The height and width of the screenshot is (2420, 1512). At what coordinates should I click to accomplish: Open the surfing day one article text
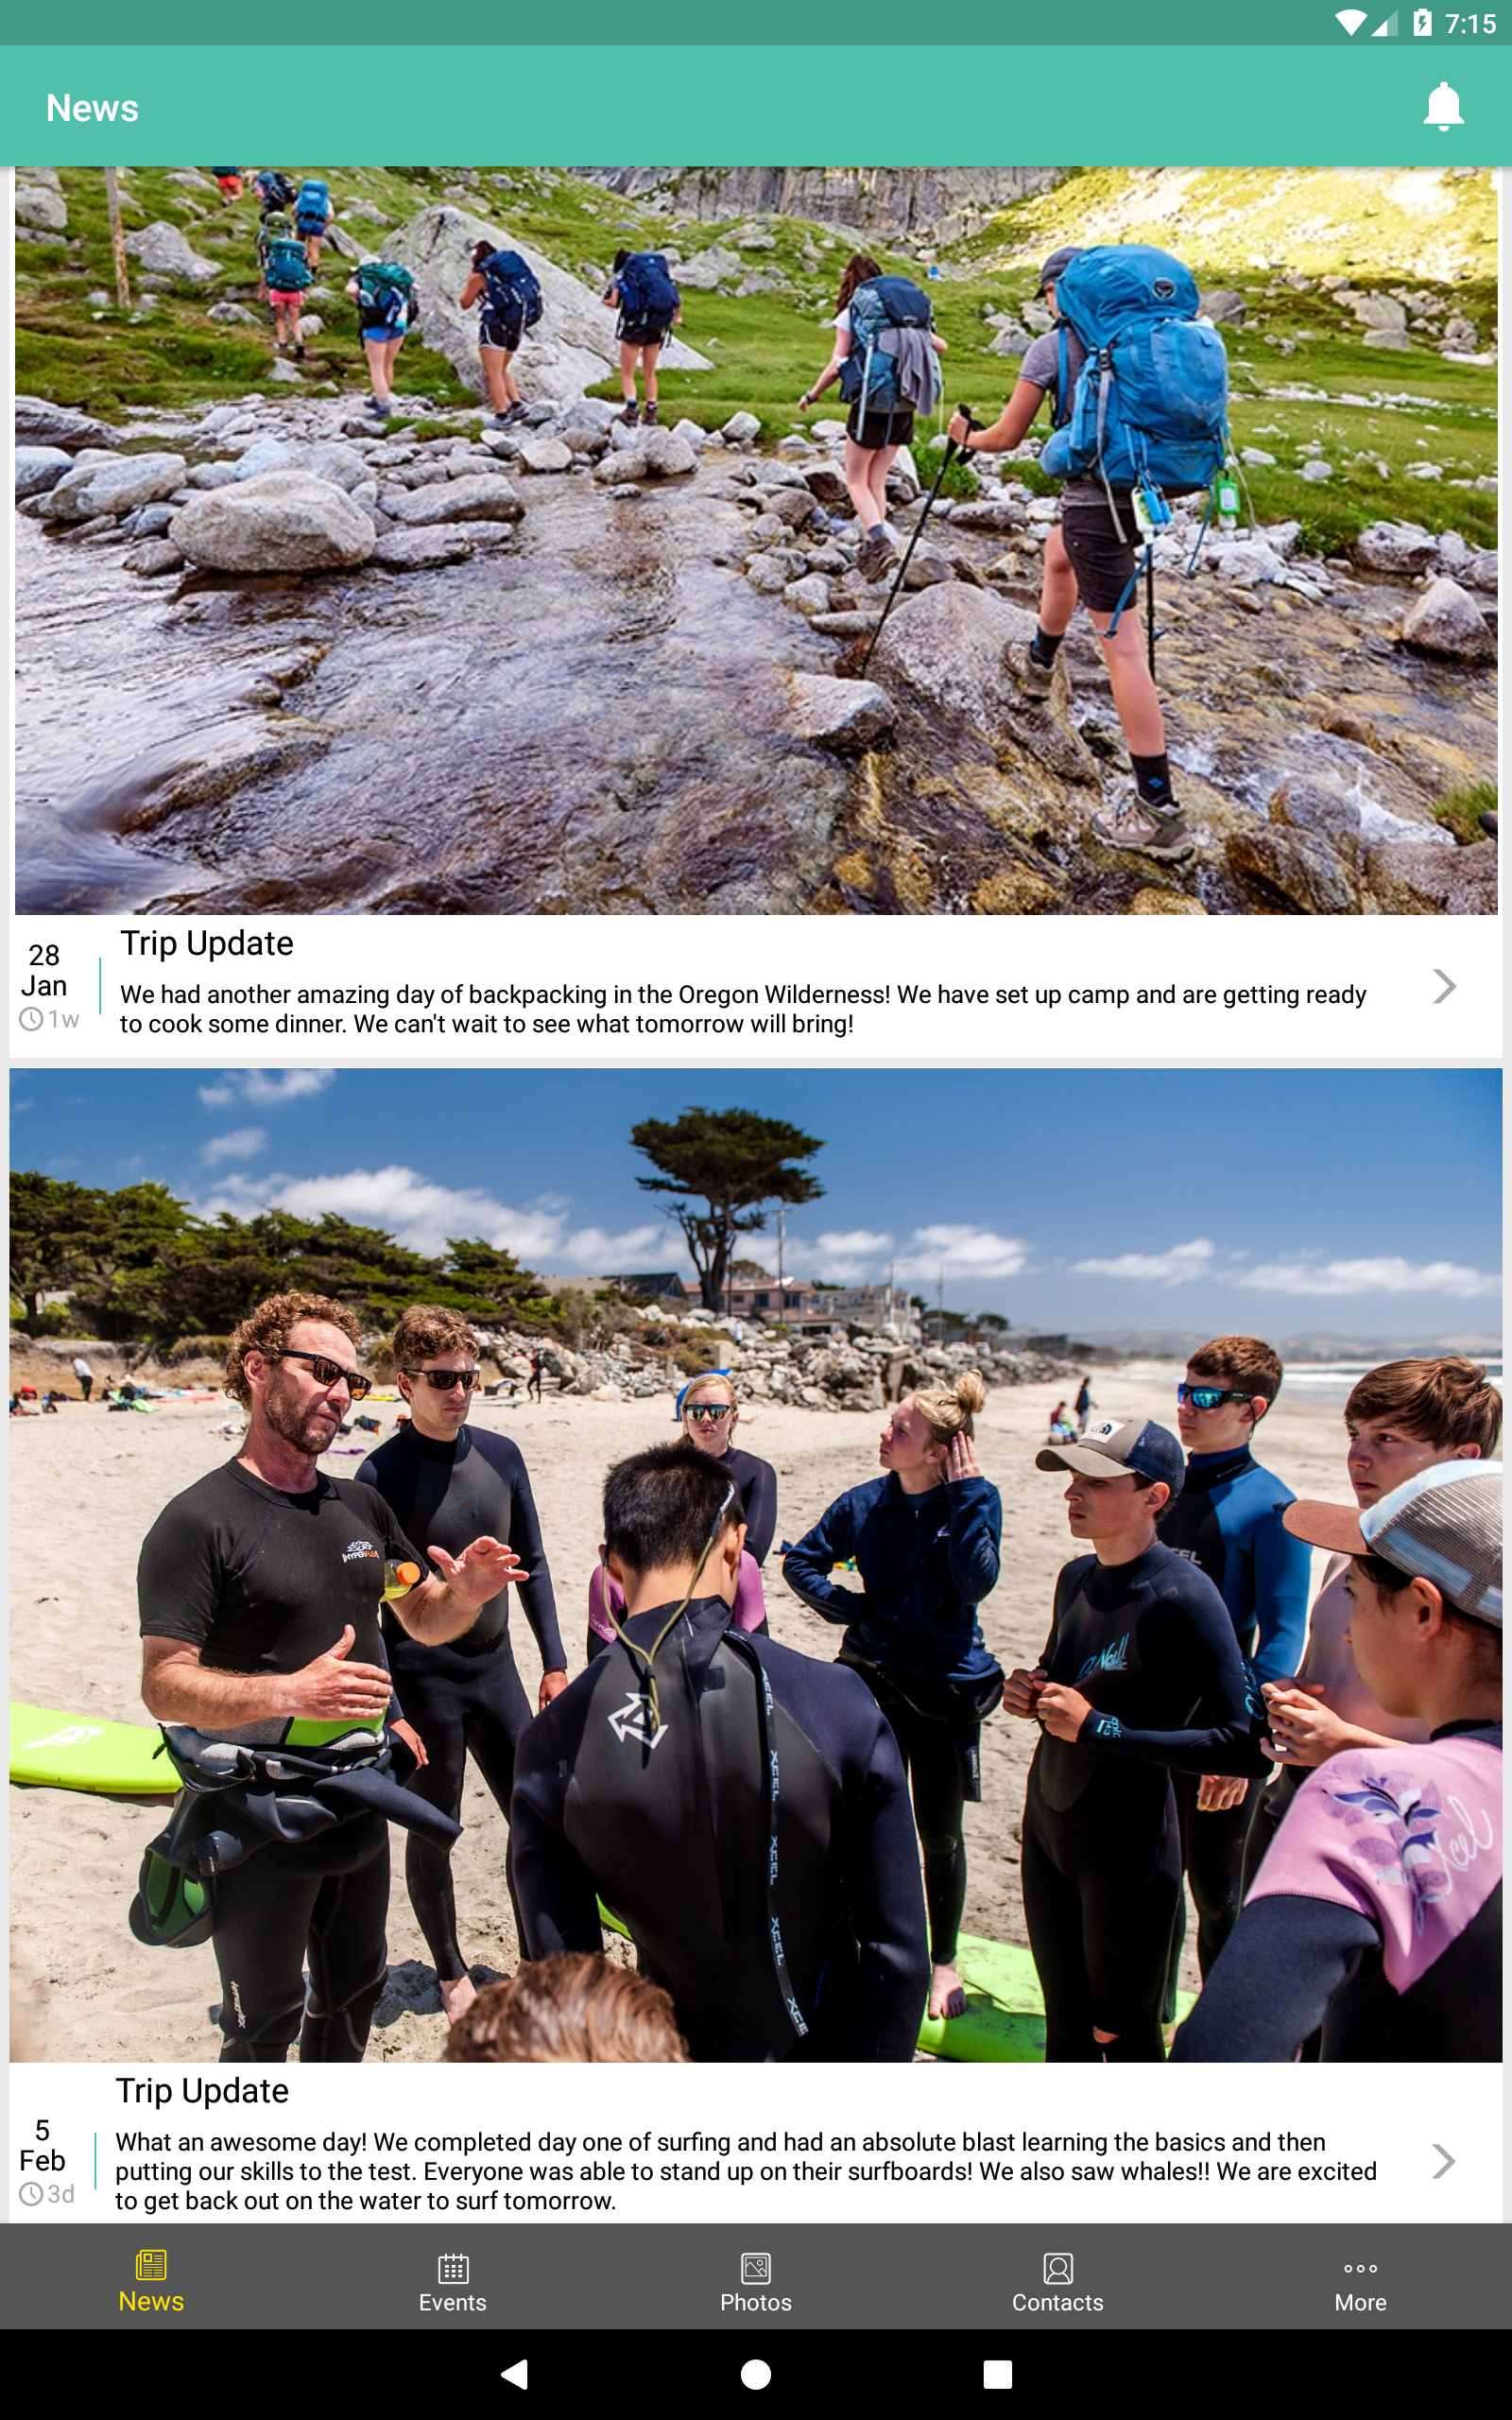(x=746, y=2171)
